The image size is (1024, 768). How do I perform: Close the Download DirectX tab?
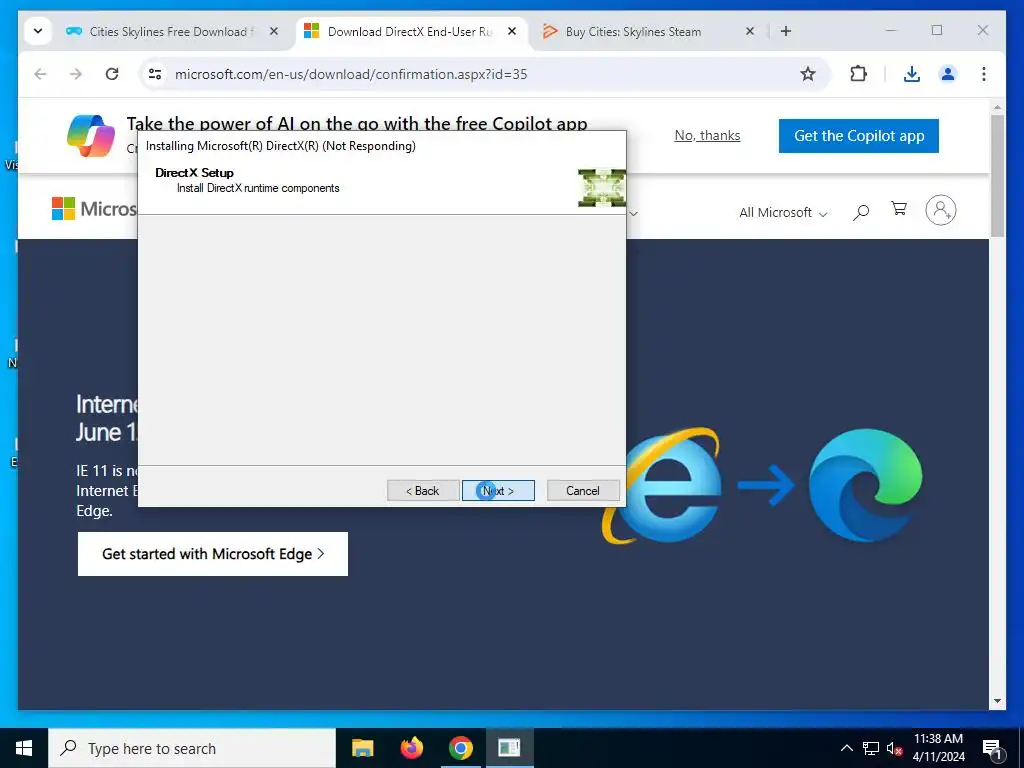pyautogui.click(x=512, y=31)
